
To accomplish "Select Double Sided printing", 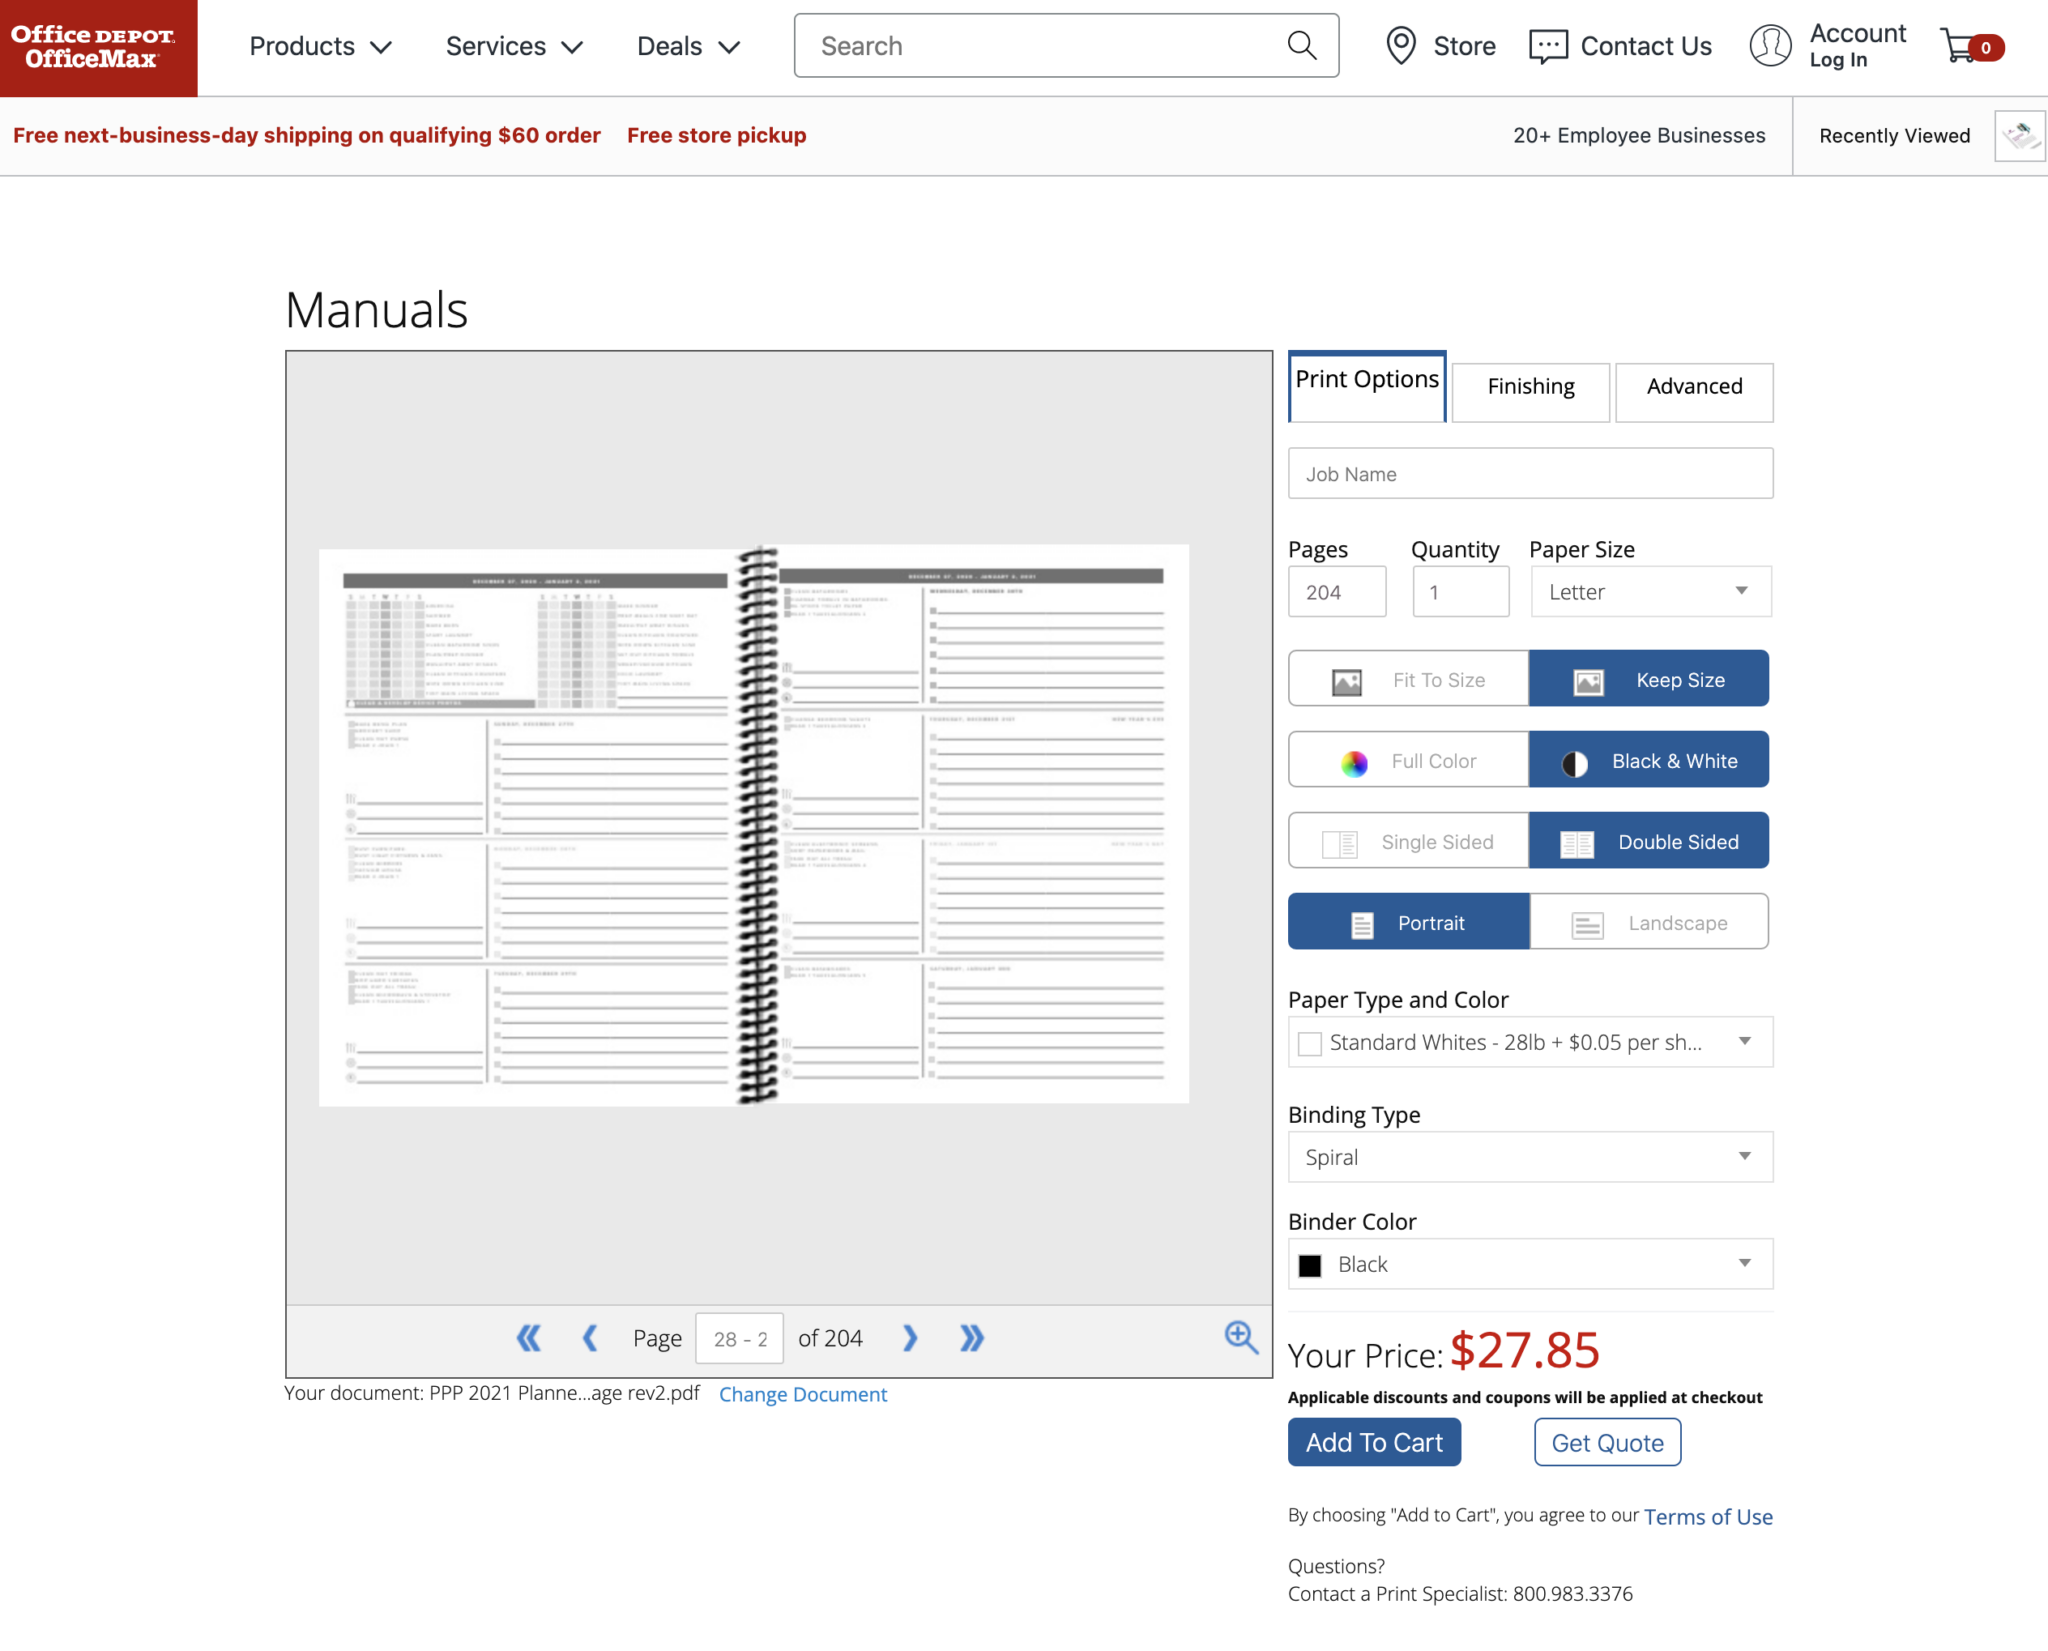I will [1649, 841].
